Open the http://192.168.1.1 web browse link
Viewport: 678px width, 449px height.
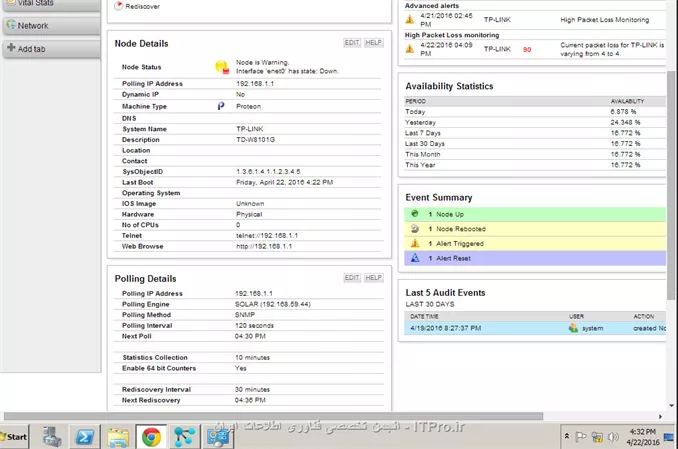(x=264, y=246)
